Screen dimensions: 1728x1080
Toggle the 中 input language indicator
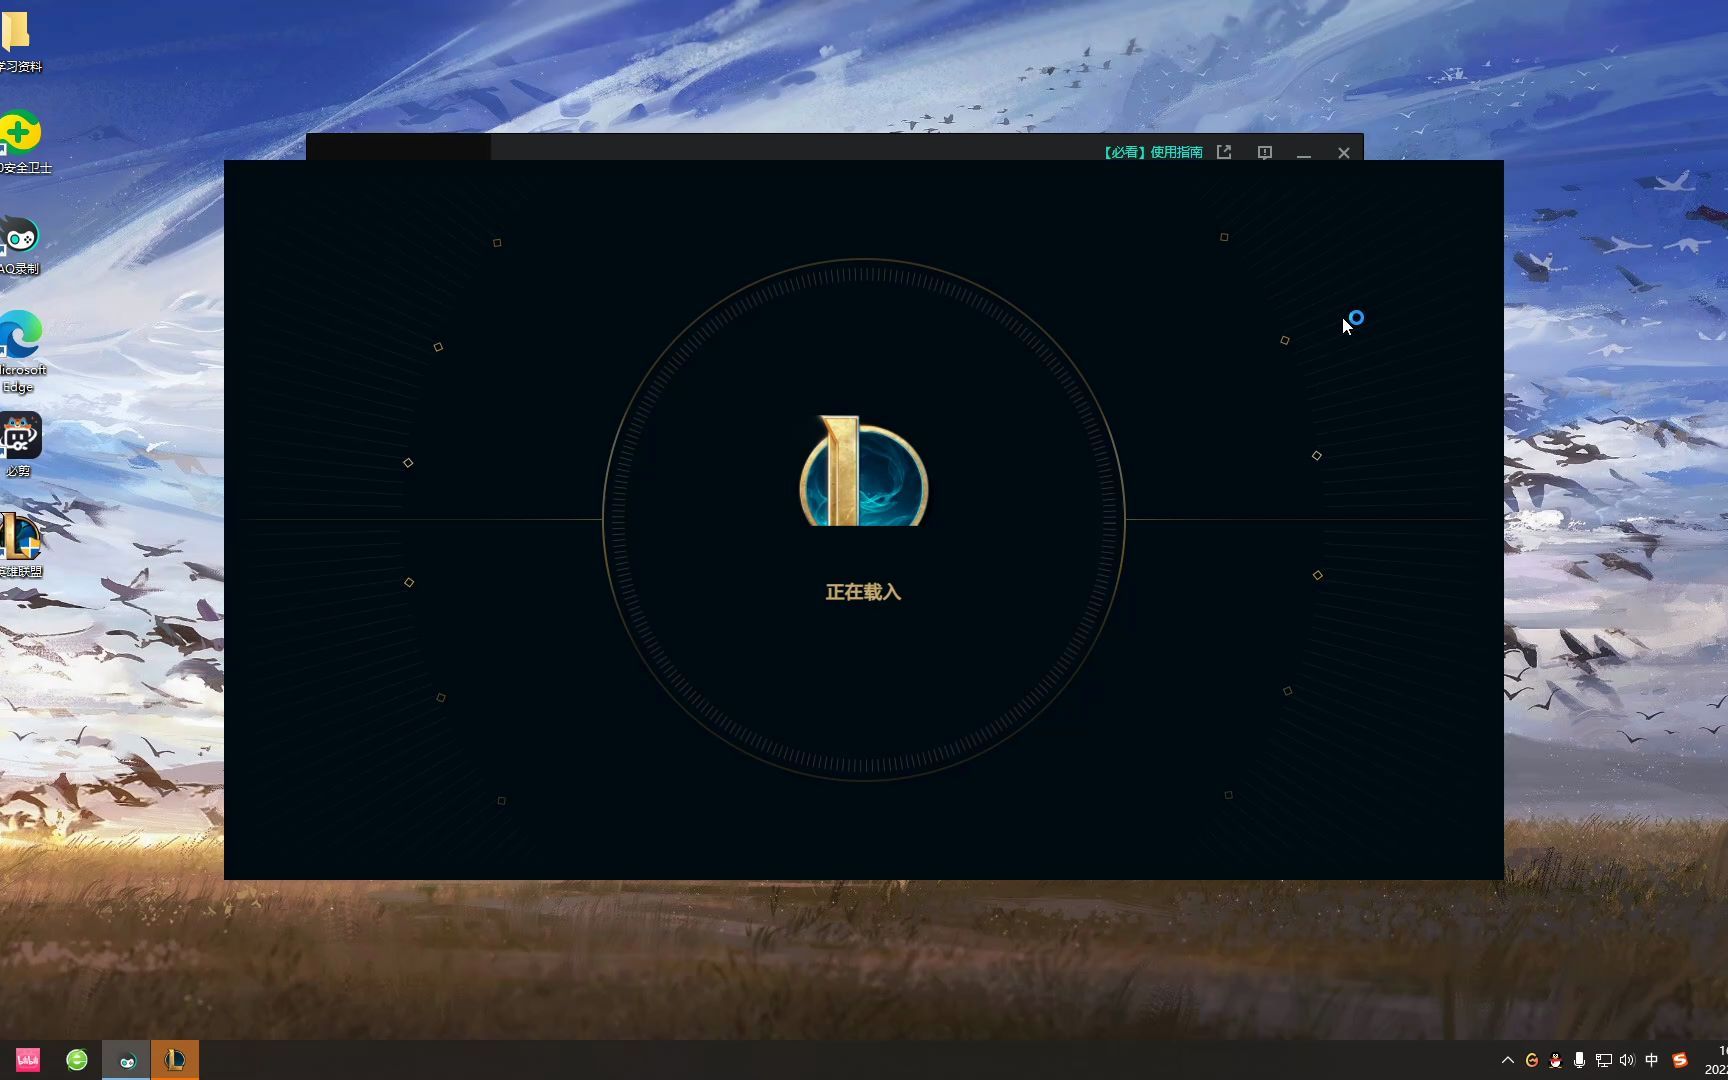[1651, 1060]
